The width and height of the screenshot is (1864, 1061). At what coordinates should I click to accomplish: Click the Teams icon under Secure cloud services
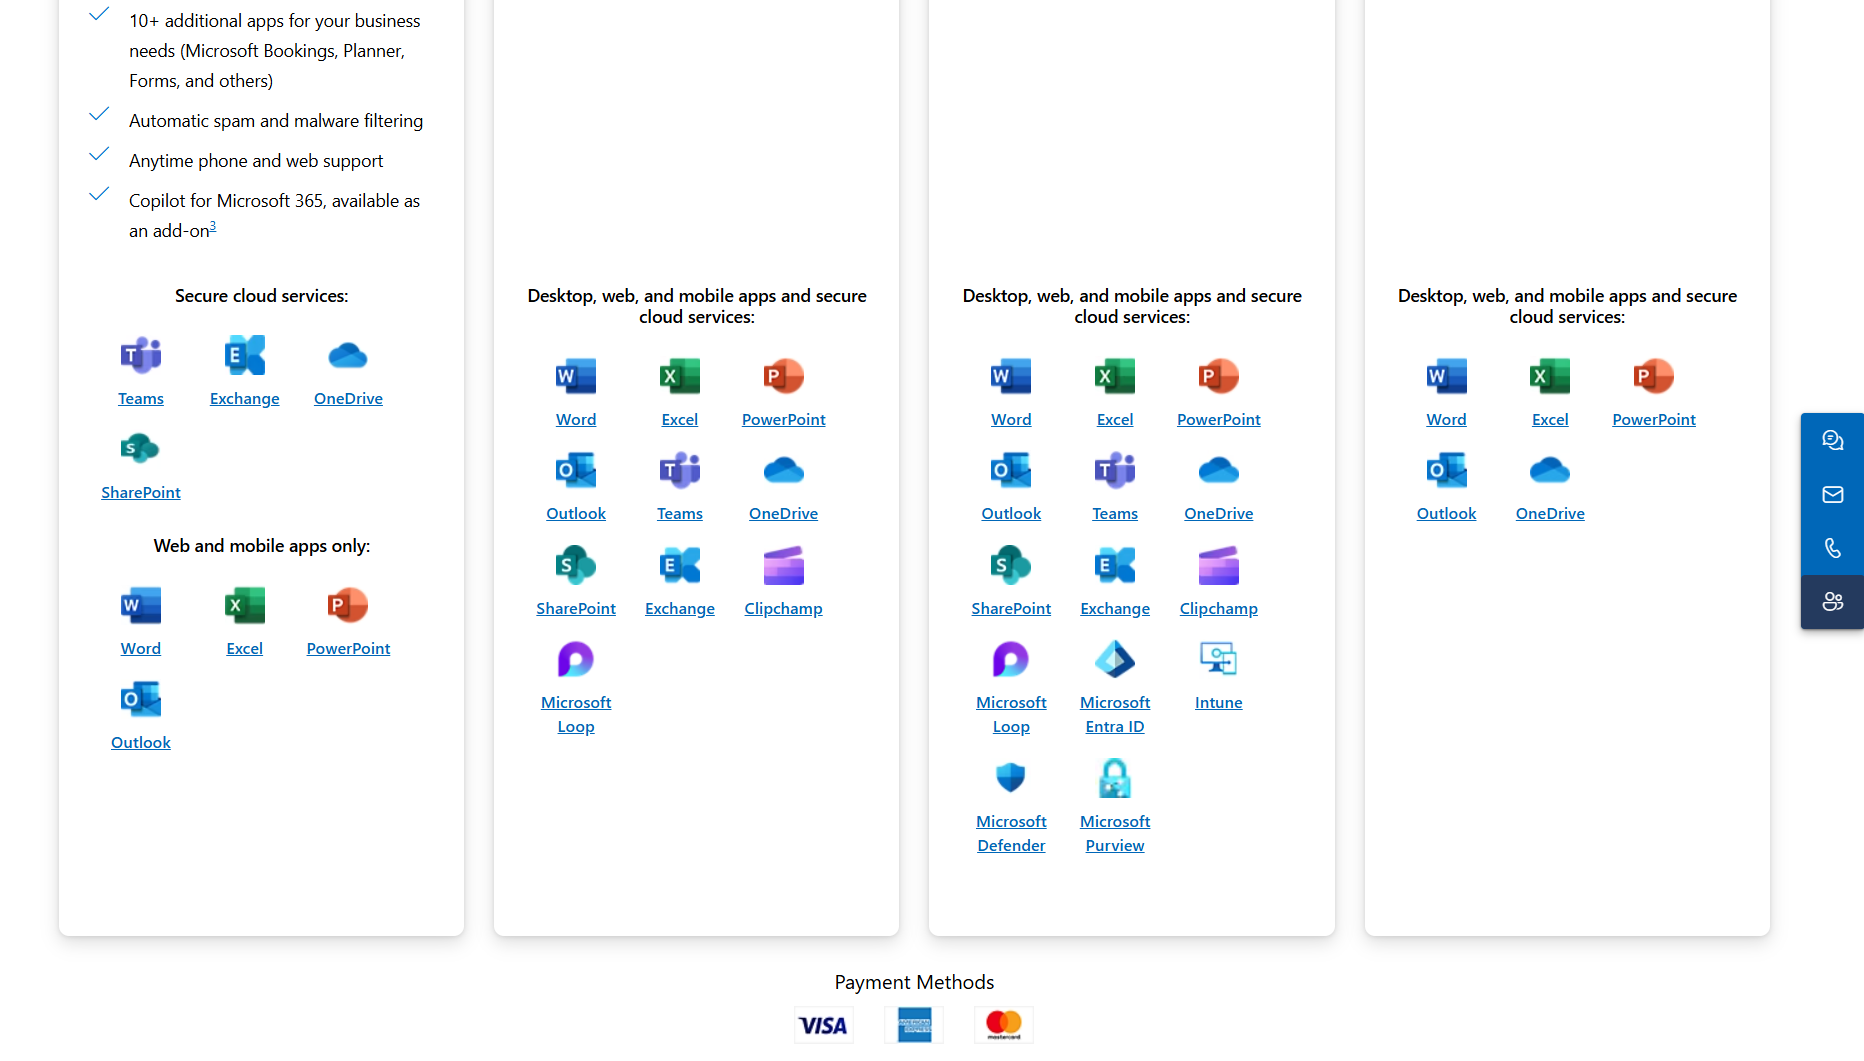click(x=141, y=356)
